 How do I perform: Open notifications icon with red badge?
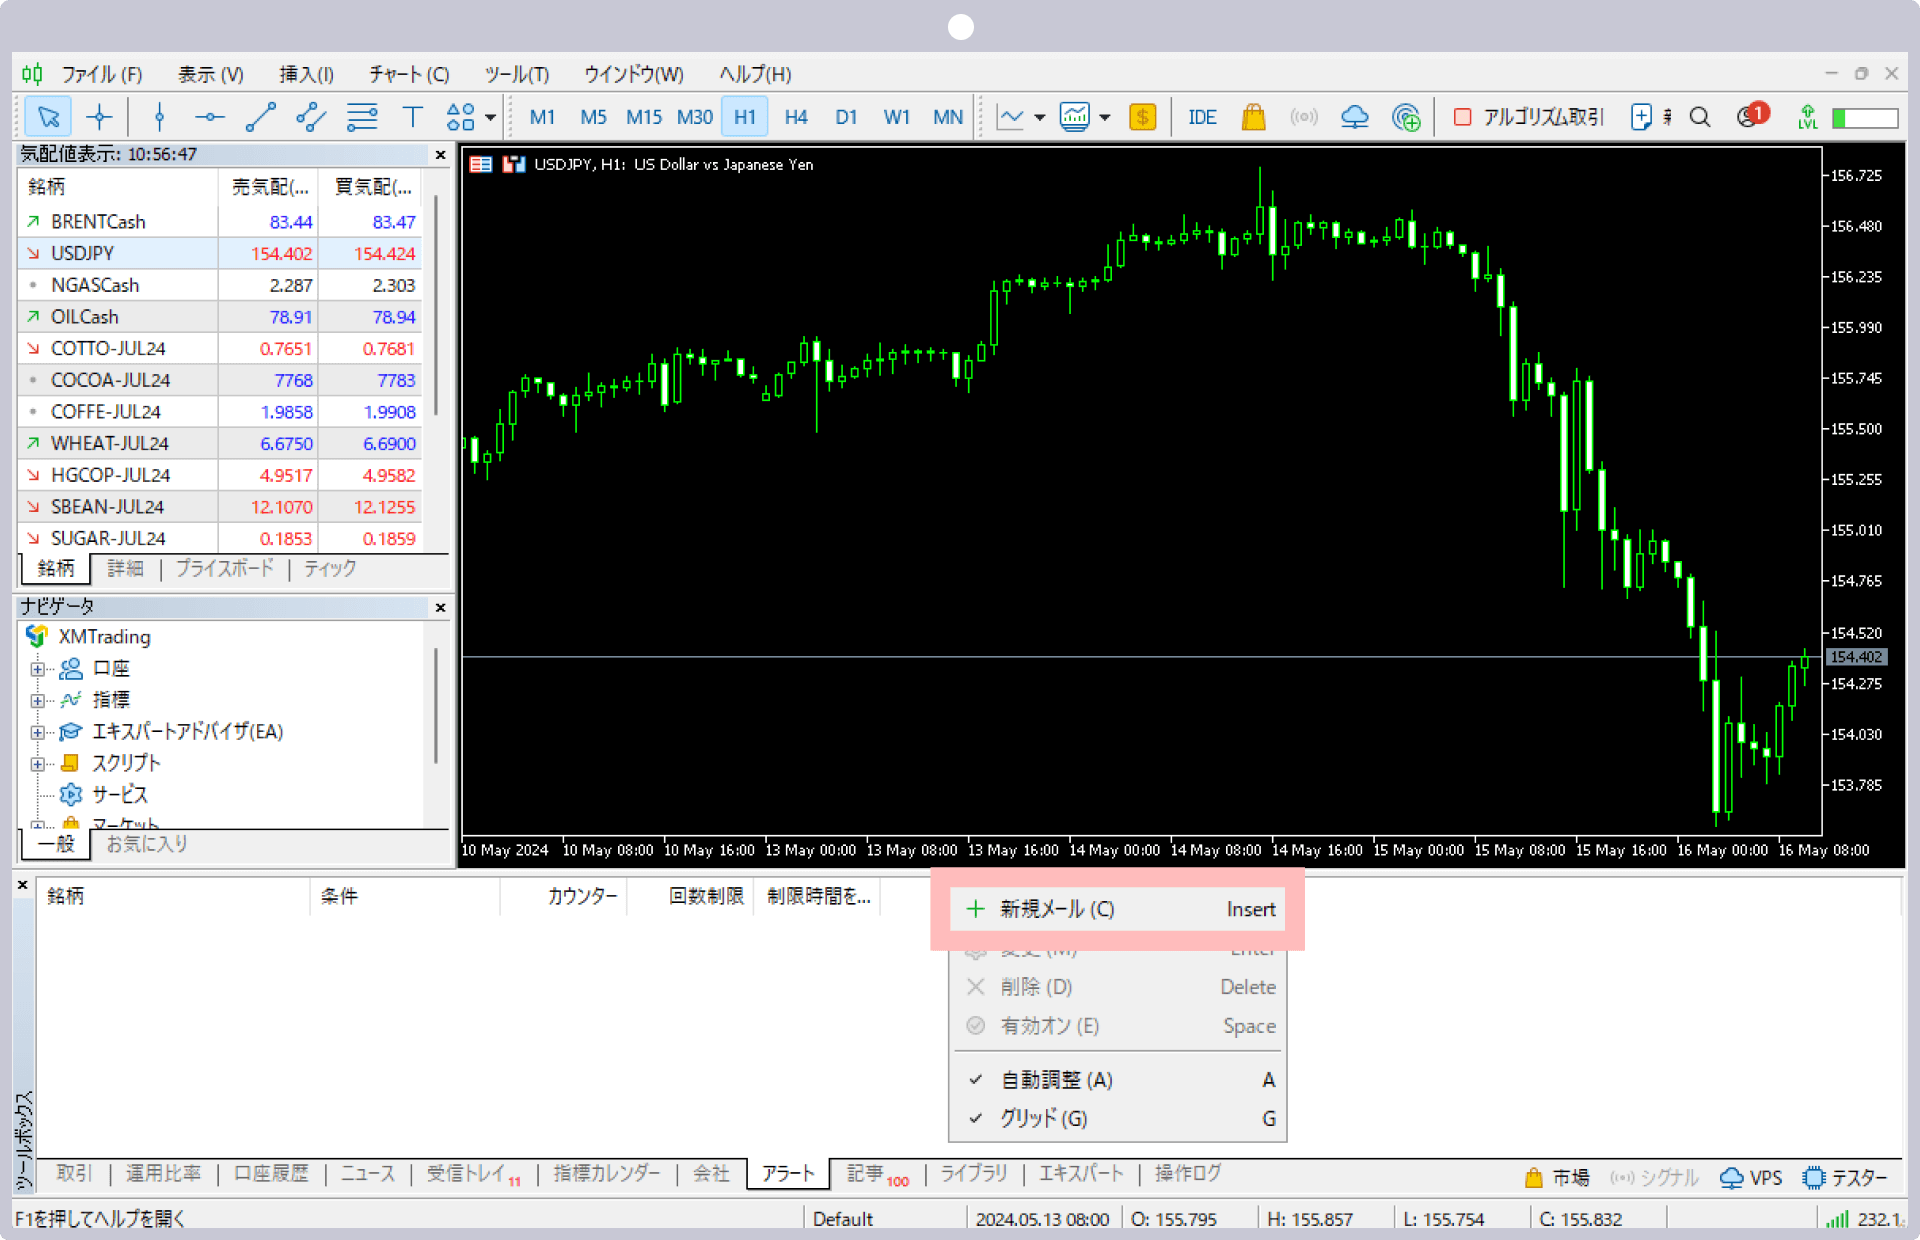point(1752,116)
